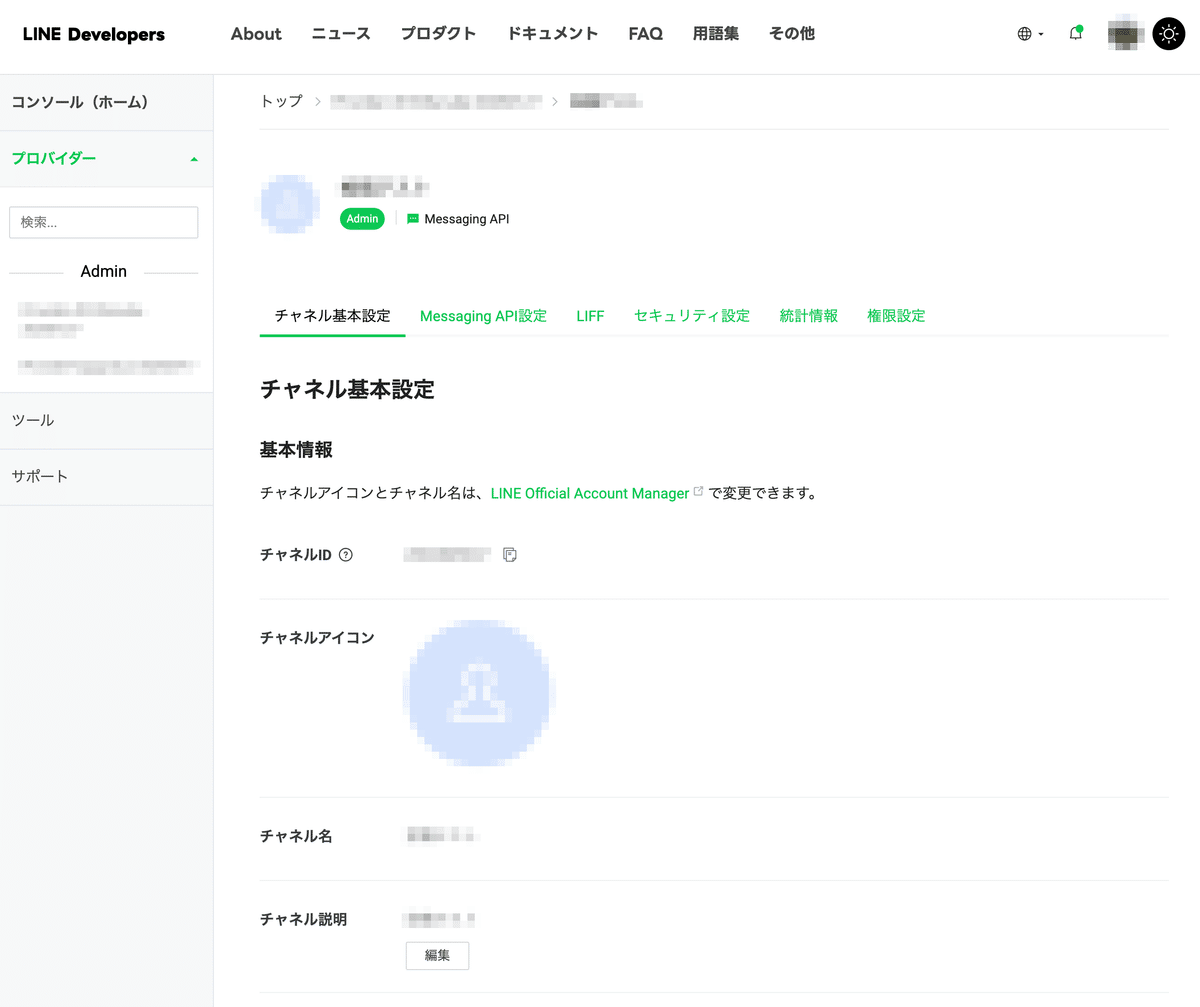Click the large チャネルアイコン image
Image resolution: width=1200 pixels, height=1007 pixels.
pyautogui.click(x=478, y=692)
